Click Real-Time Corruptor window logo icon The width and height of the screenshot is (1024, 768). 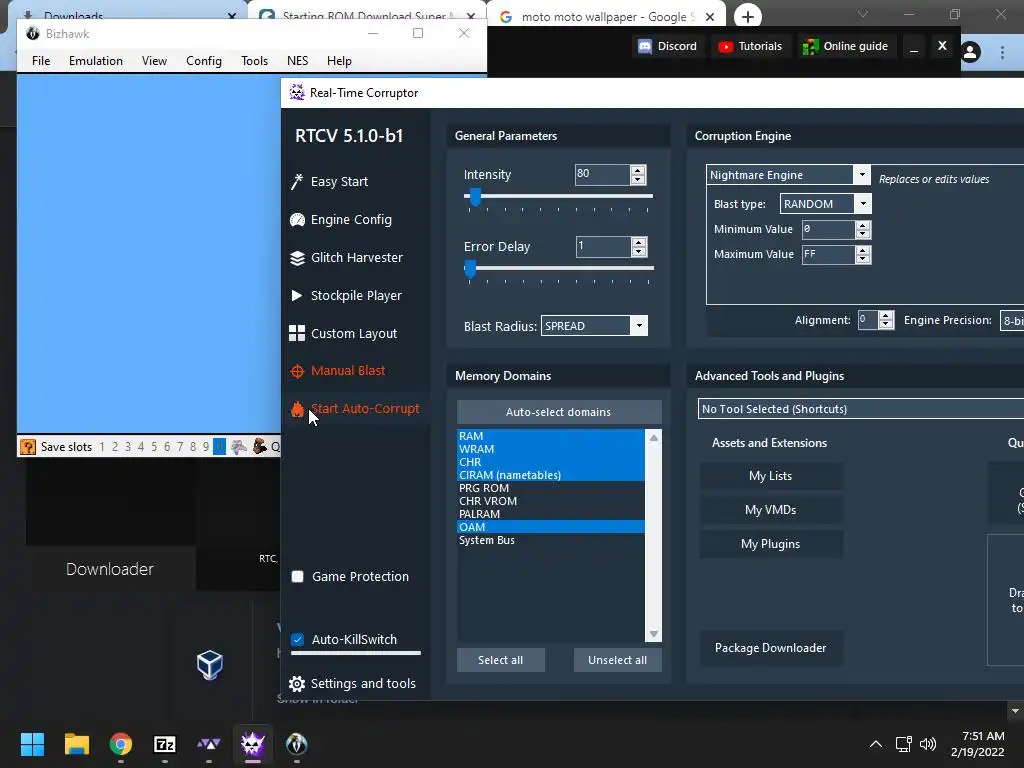[x=297, y=92]
